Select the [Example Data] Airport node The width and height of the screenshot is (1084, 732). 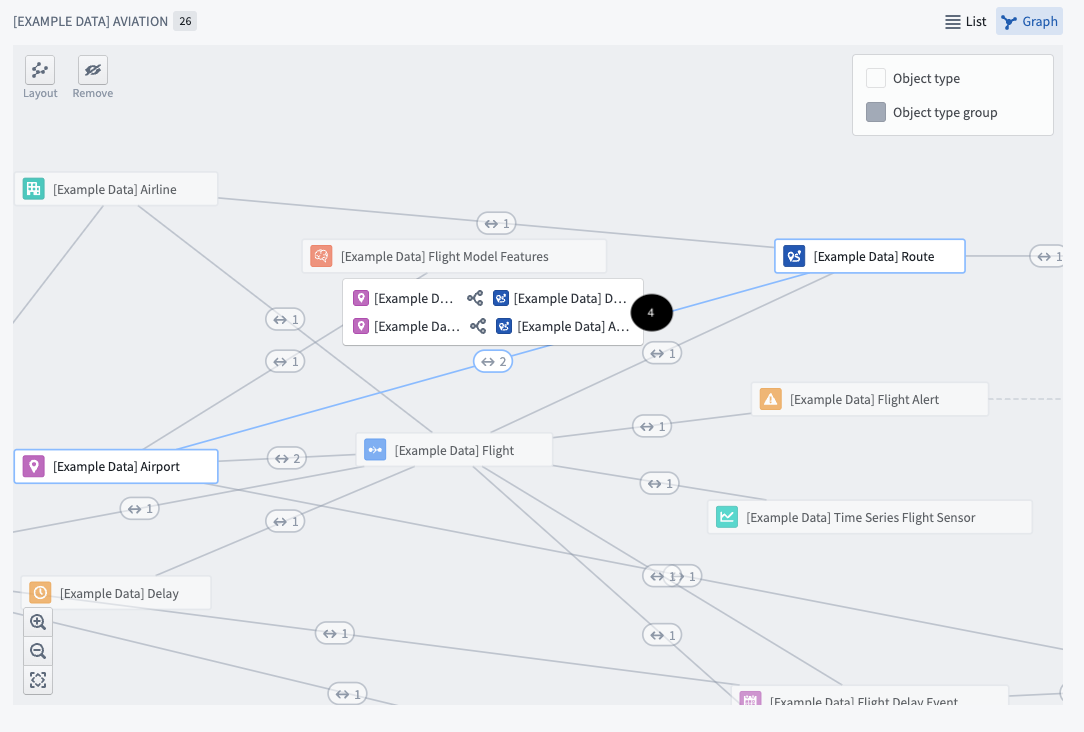[116, 466]
